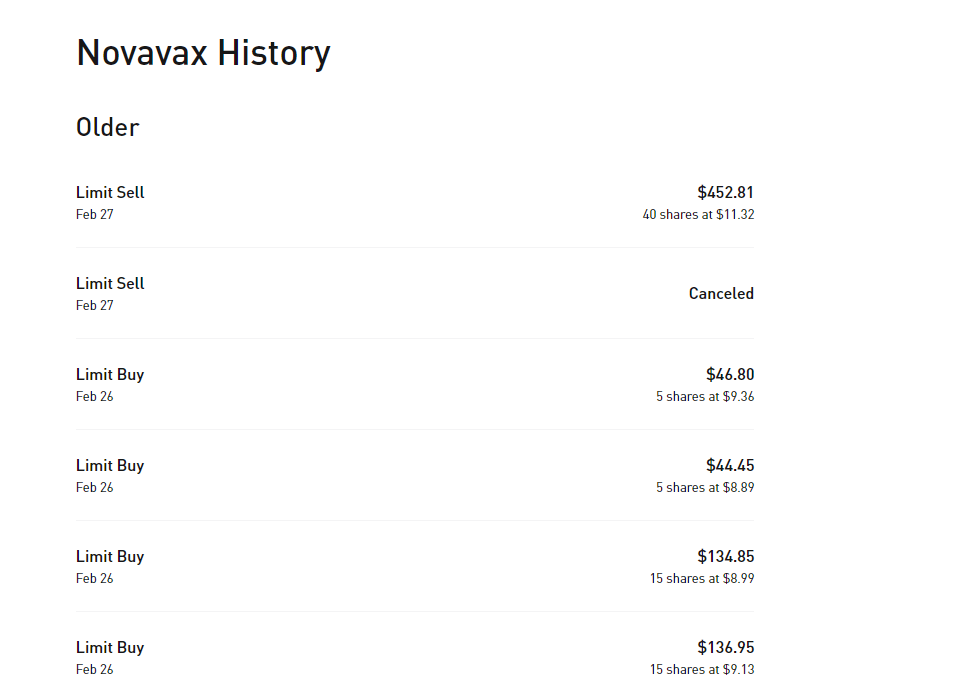Click the 40 shares at $11.32 detail

(698, 214)
